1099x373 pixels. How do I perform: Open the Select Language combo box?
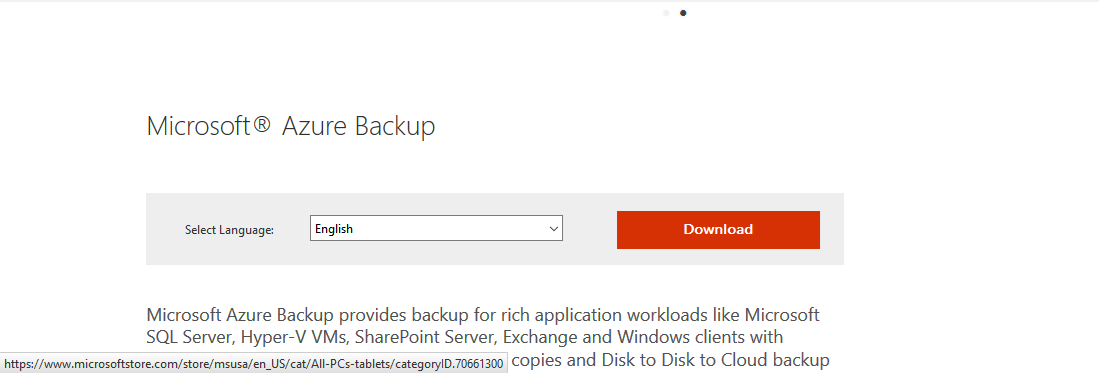click(436, 229)
